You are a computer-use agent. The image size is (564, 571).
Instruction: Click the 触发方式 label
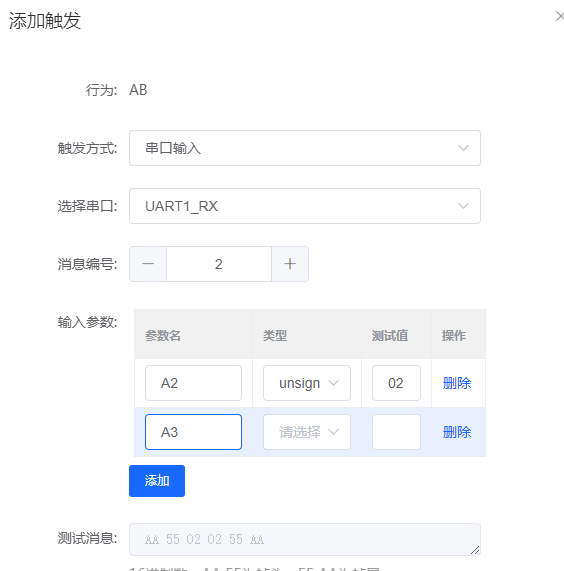87,148
